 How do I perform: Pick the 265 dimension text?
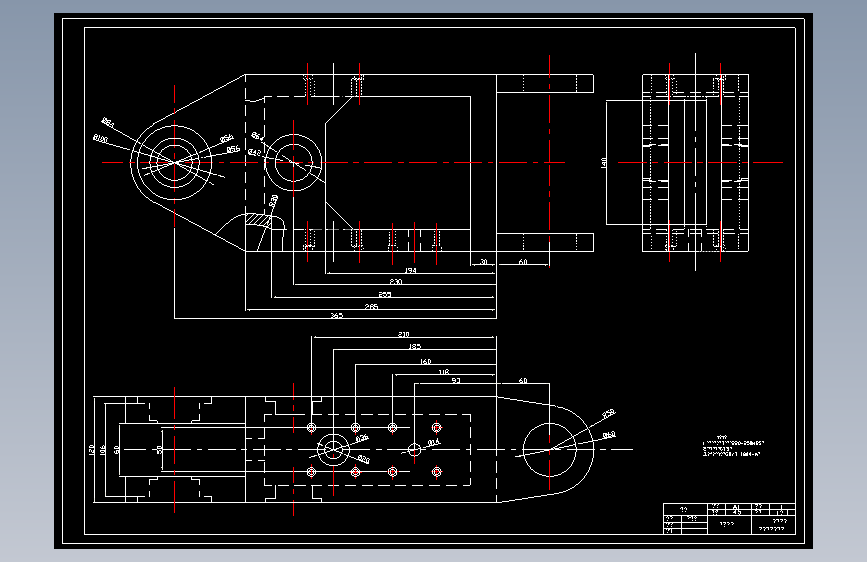(372, 306)
